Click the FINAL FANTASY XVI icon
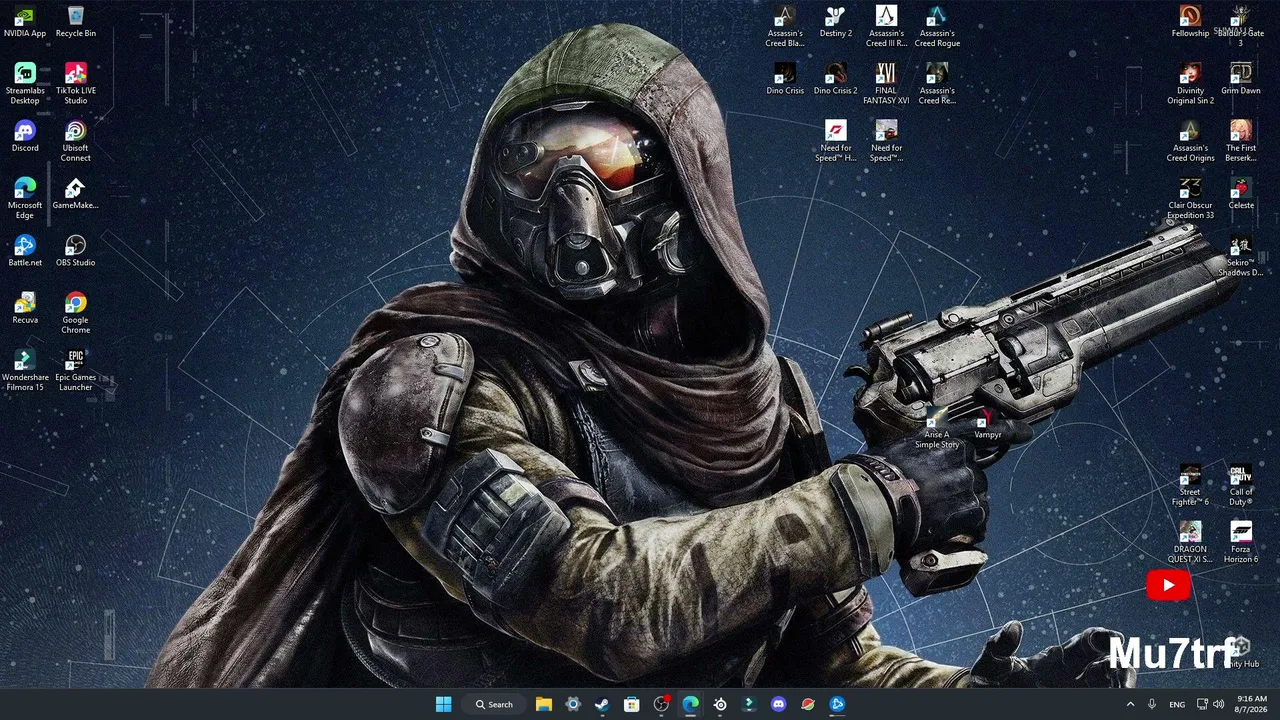 [886, 84]
